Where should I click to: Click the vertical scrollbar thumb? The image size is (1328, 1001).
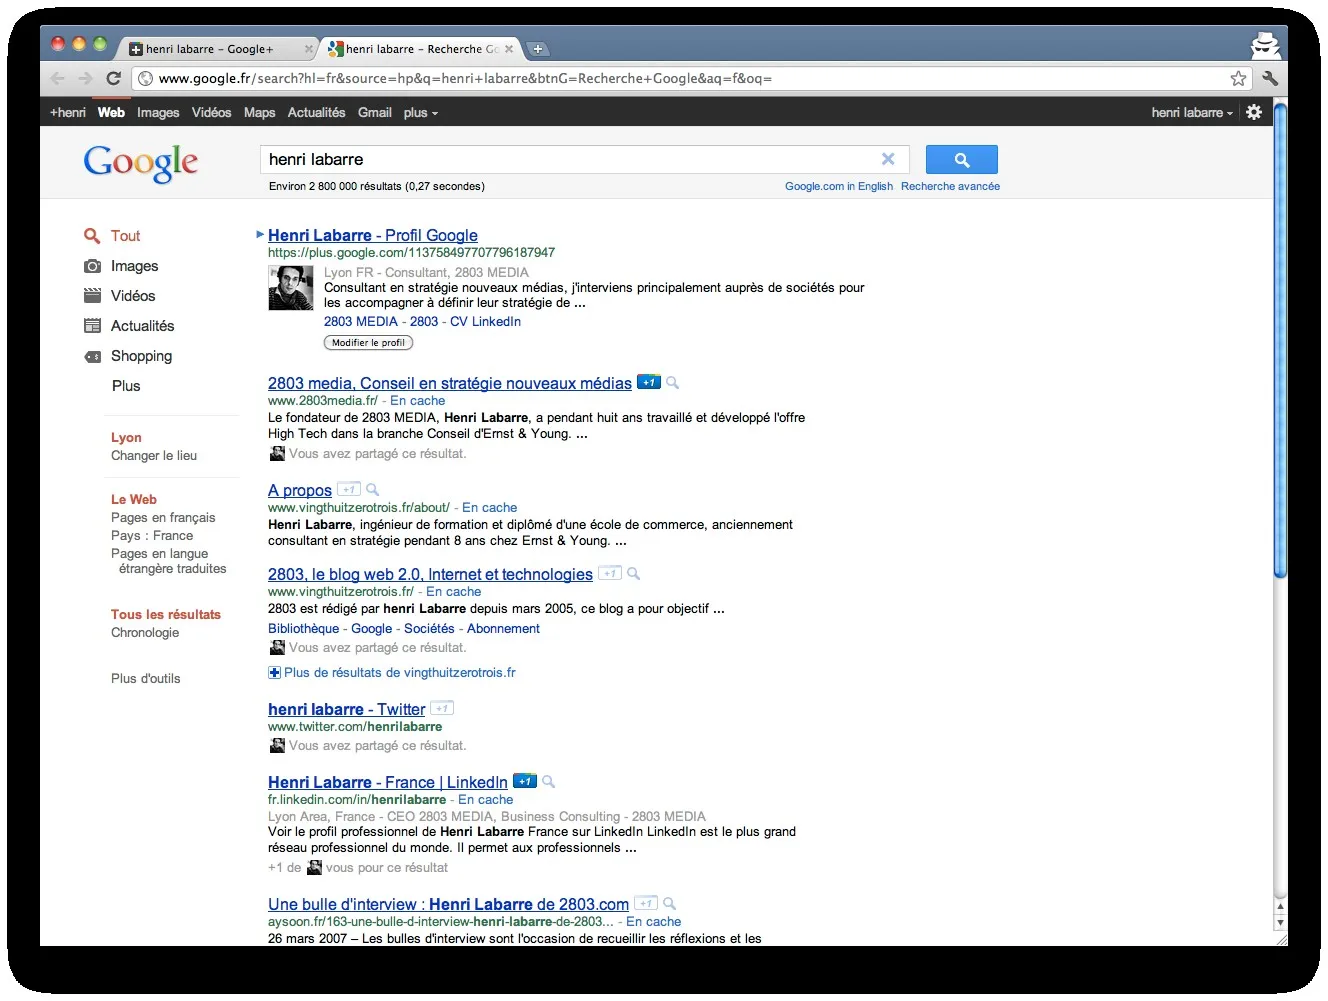[1280, 340]
